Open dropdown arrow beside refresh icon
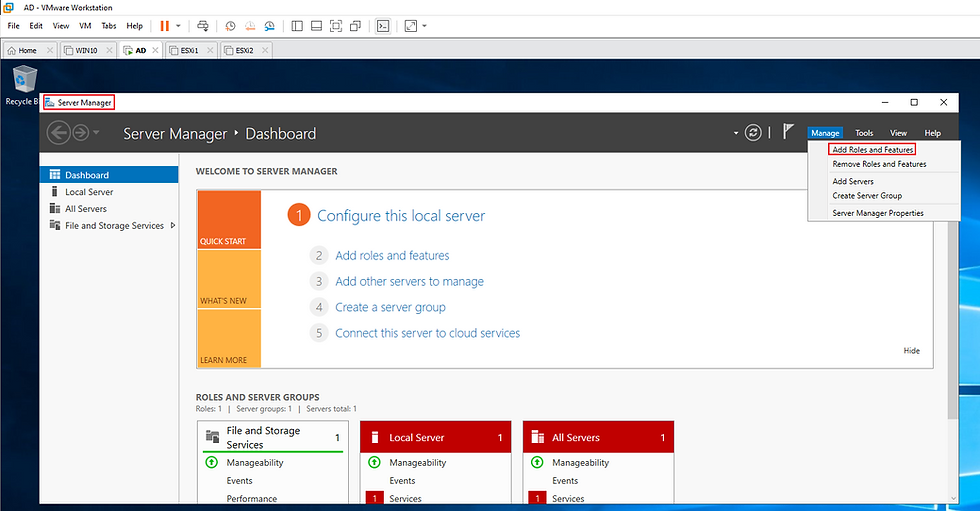980x511 pixels. click(736, 133)
